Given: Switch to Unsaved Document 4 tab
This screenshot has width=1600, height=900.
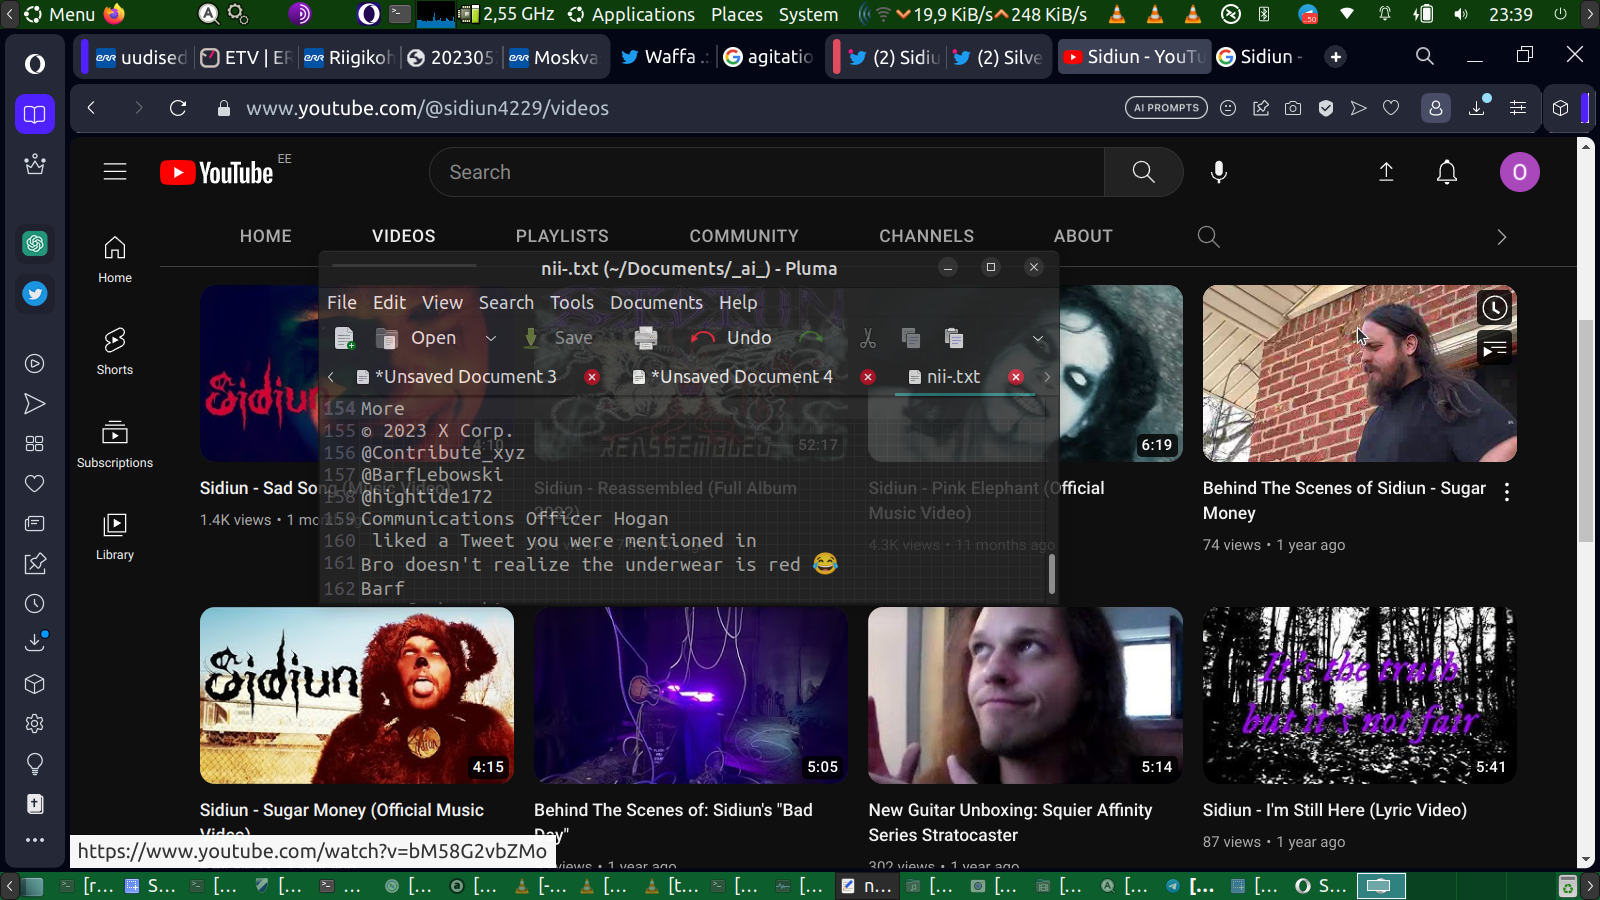Looking at the screenshot, I should point(742,377).
